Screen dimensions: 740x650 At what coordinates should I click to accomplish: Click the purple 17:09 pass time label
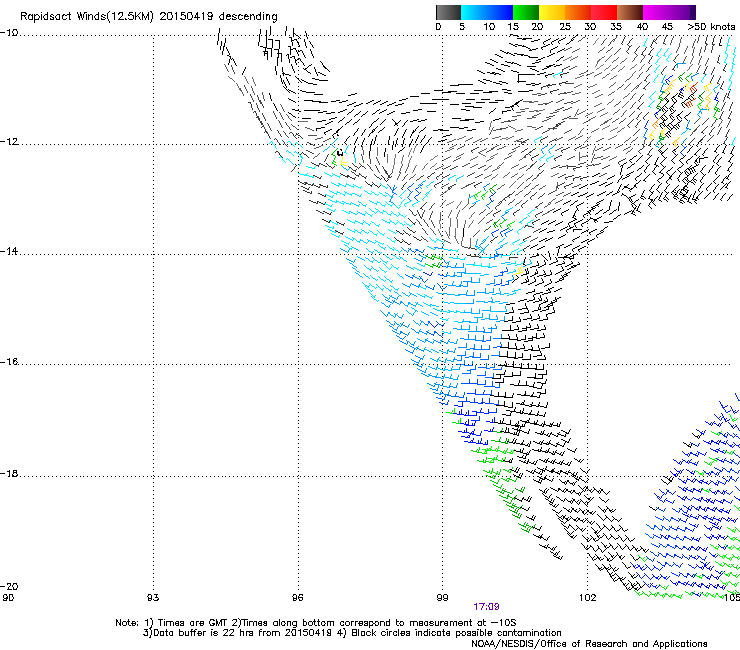coord(487,607)
